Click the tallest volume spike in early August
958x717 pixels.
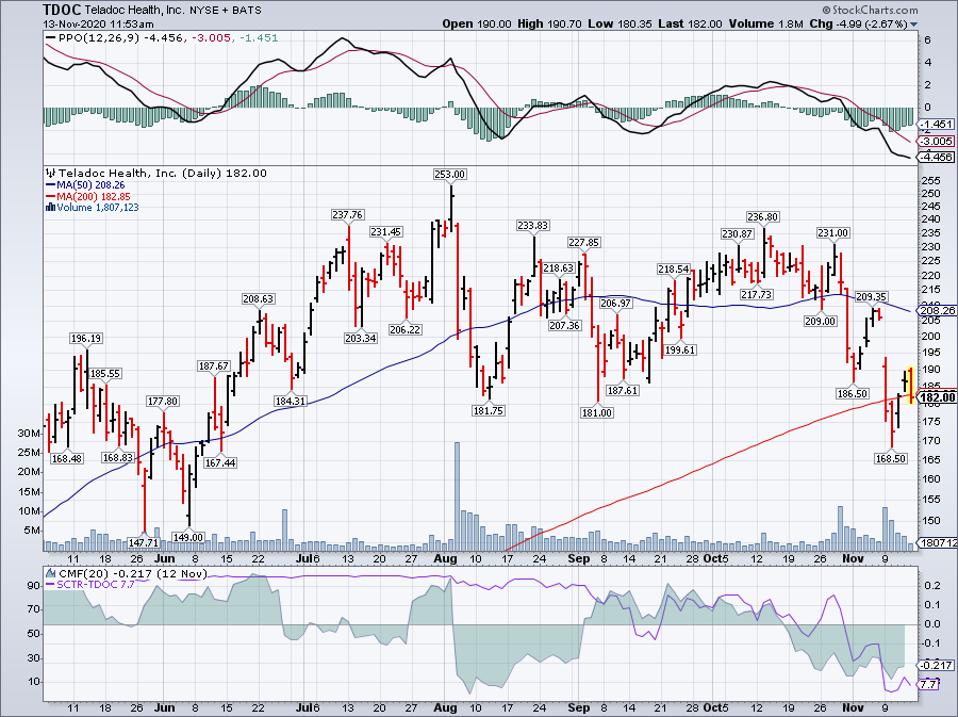tap(456, 497)
